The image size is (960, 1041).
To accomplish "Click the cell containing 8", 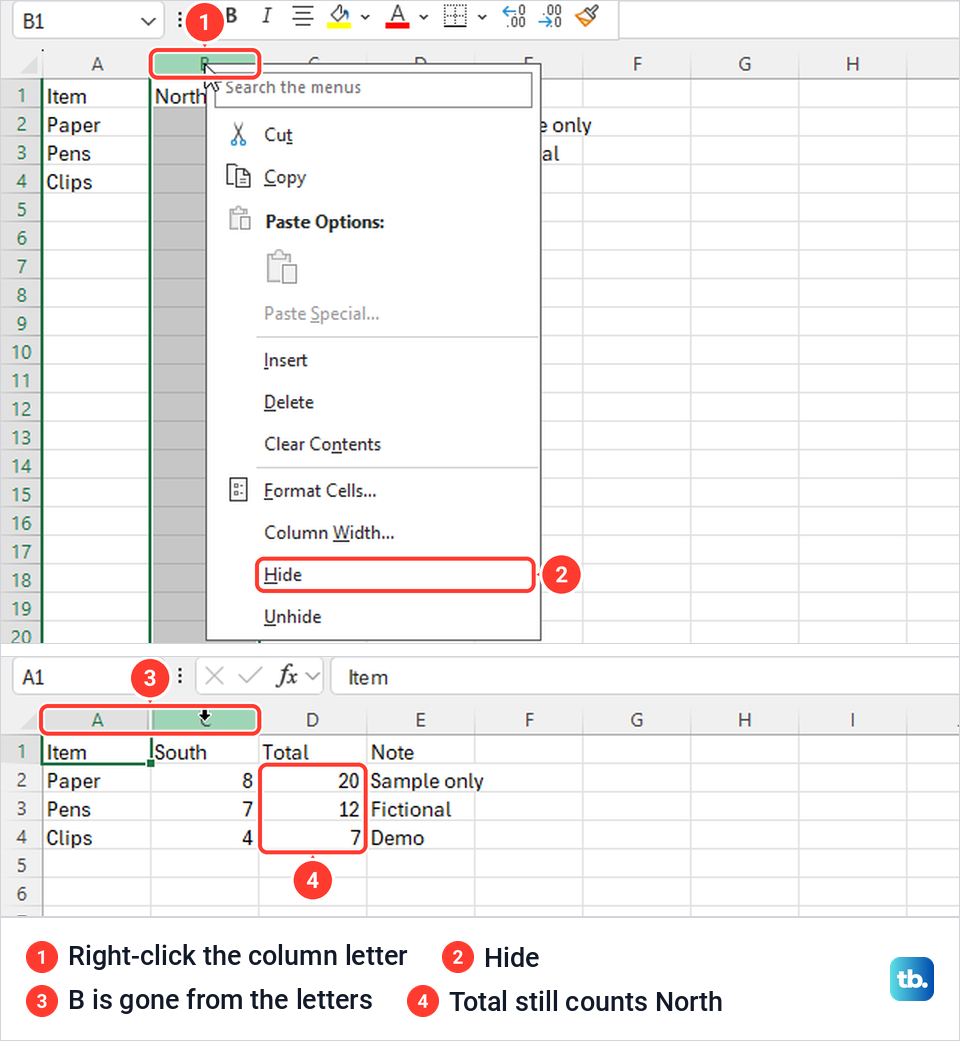I will (x=204, y=781).
